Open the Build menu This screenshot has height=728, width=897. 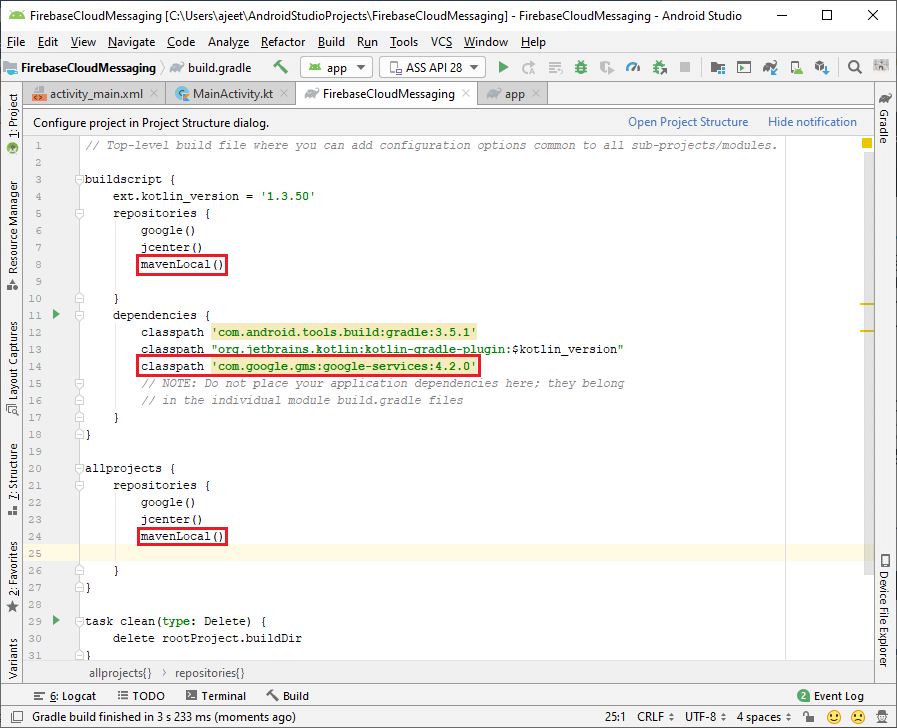(331, 42)
